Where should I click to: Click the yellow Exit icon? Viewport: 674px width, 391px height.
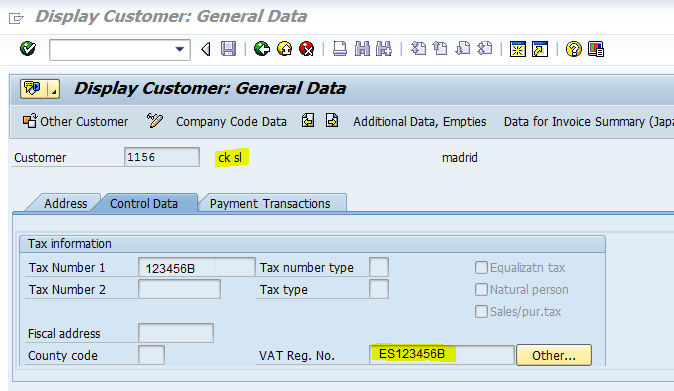(x=284, y=49)
